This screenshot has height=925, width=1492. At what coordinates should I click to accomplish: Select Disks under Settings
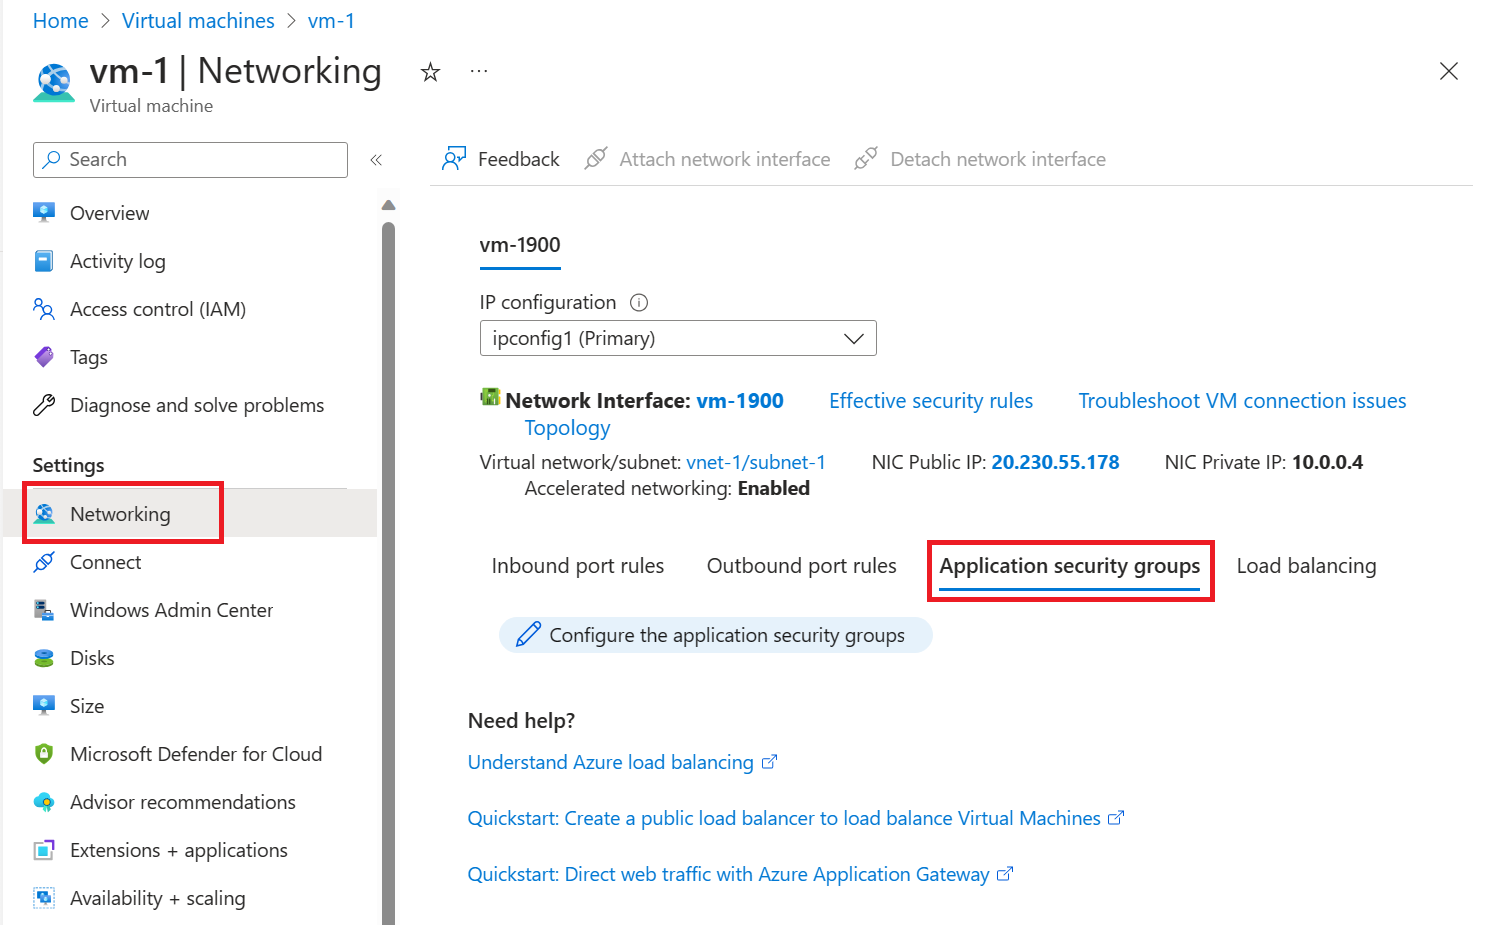tap(93, 657)
